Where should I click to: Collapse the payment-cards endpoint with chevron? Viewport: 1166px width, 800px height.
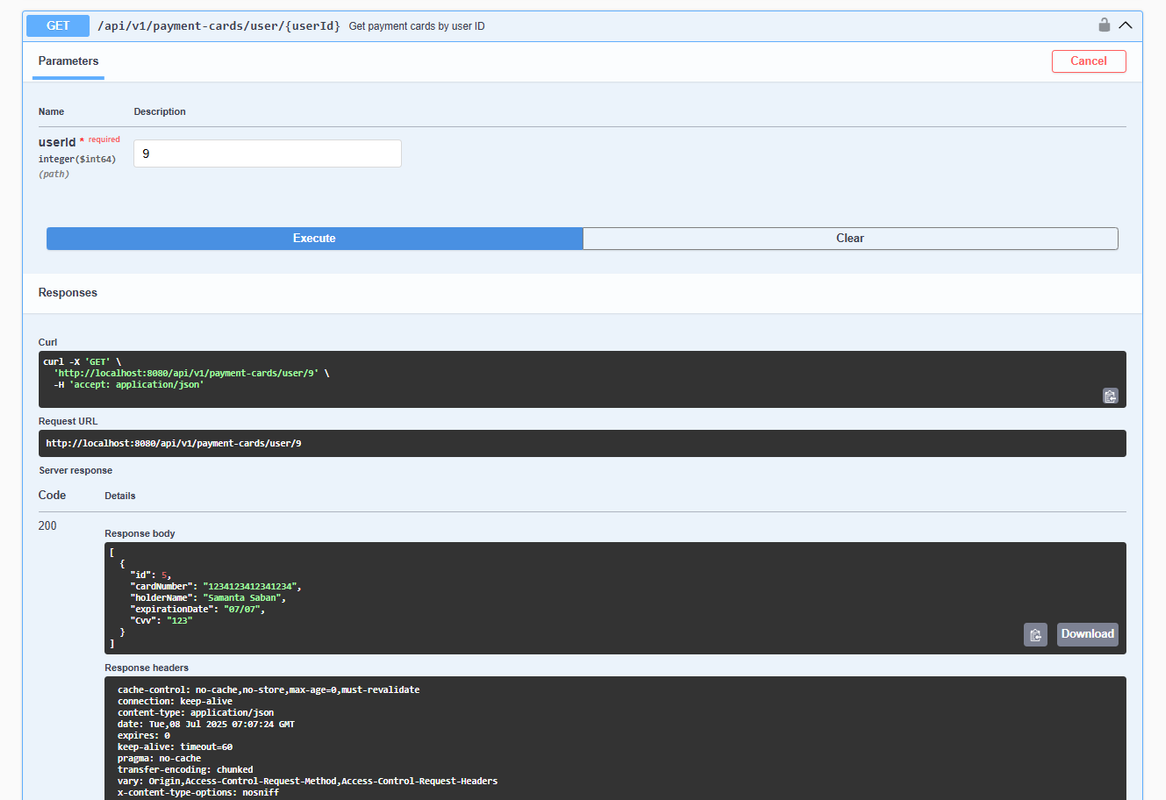point(1126,25)
